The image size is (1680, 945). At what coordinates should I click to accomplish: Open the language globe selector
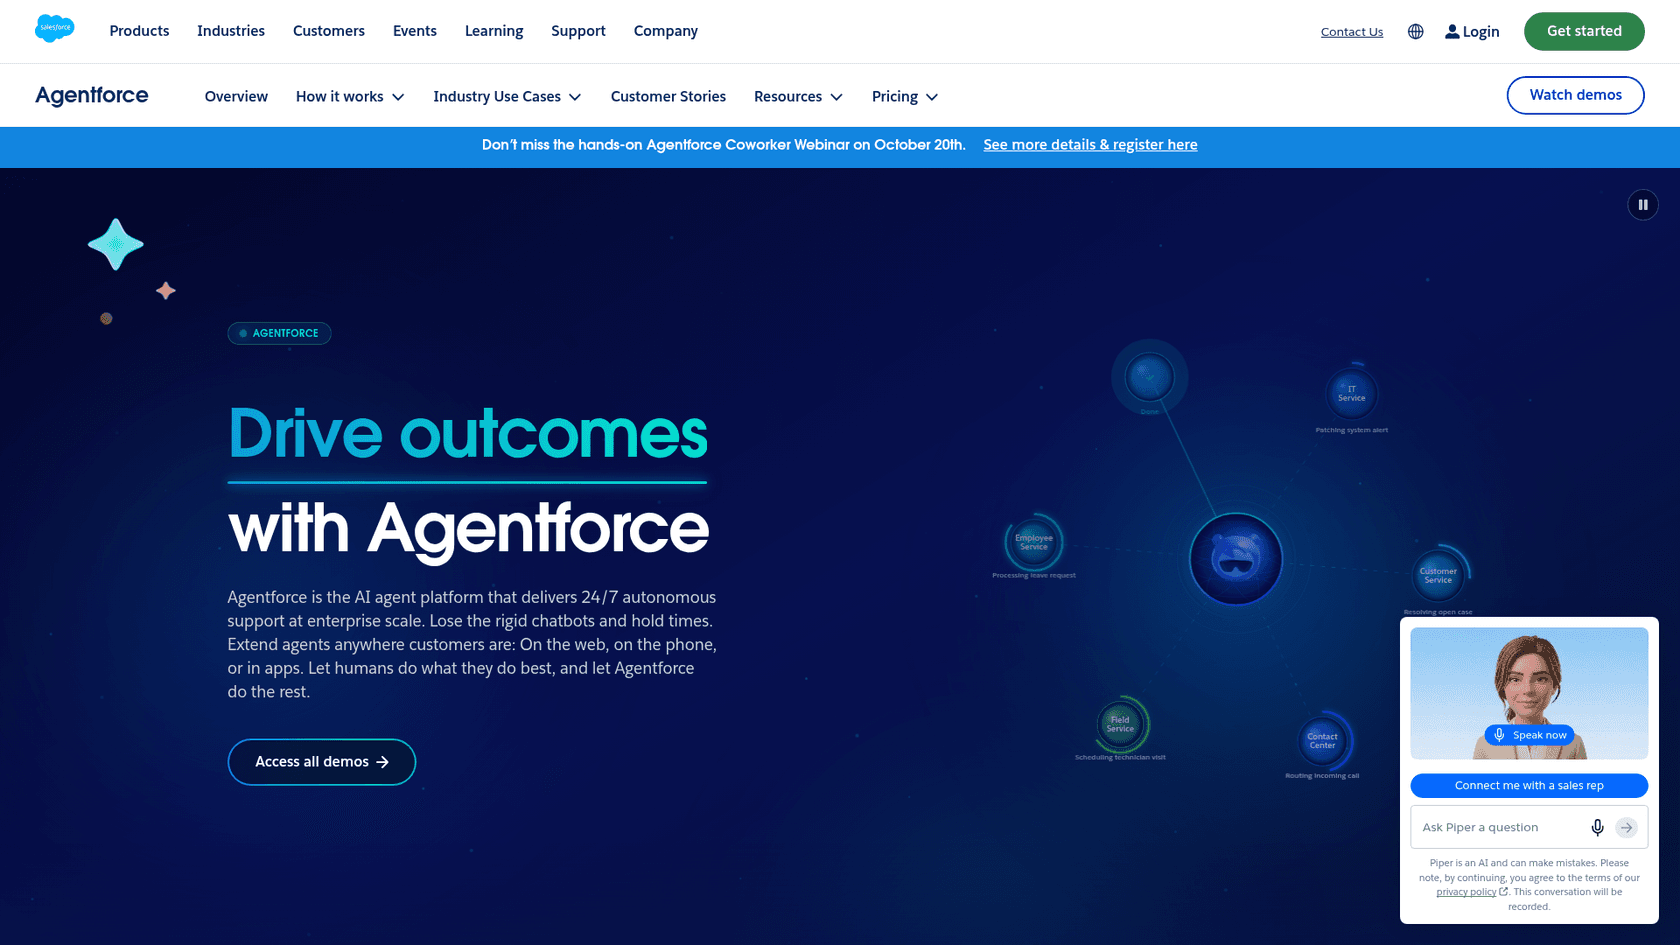[1415, 32]
